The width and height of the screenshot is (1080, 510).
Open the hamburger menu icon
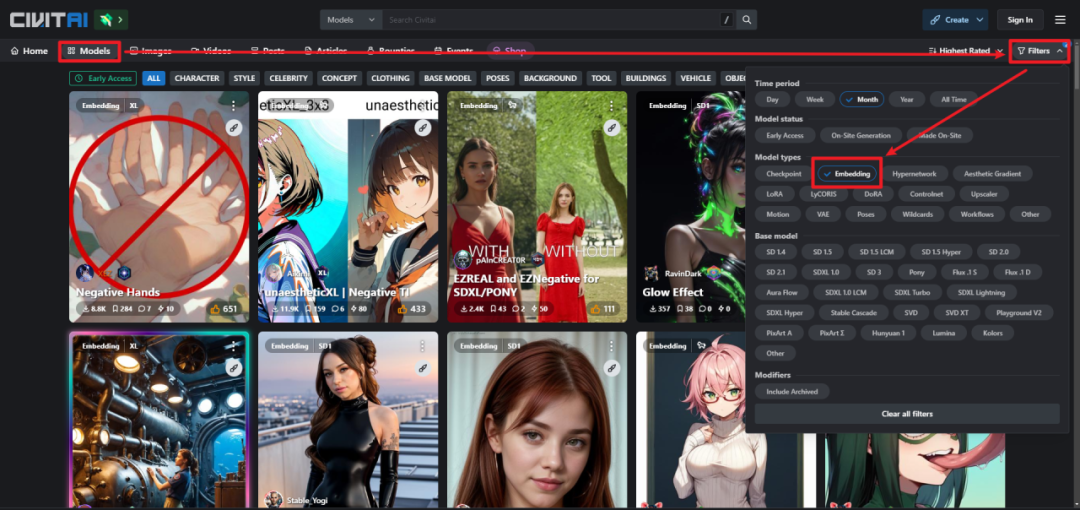pyautogui.click(x=1060, y=19)
